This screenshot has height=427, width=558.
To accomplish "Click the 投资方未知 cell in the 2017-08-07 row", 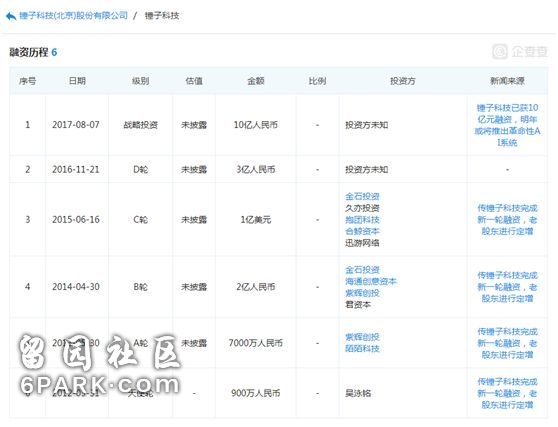I will click(367, 125).
